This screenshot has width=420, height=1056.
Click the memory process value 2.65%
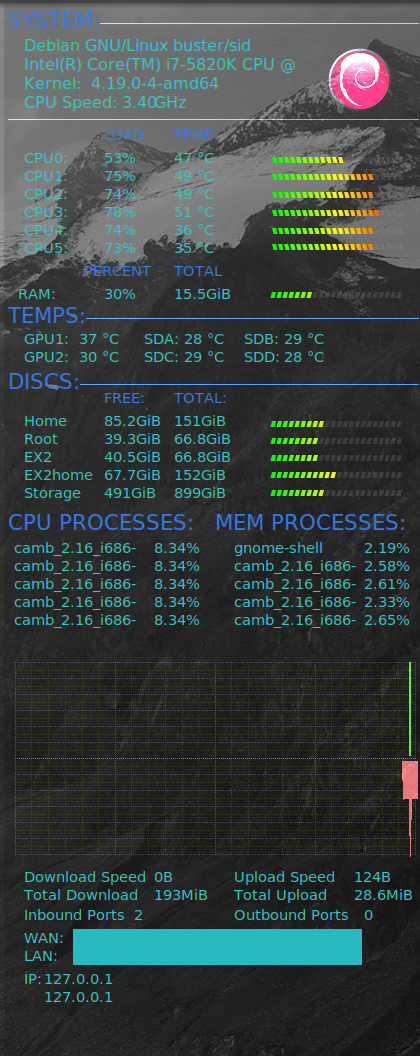point(387,620)
